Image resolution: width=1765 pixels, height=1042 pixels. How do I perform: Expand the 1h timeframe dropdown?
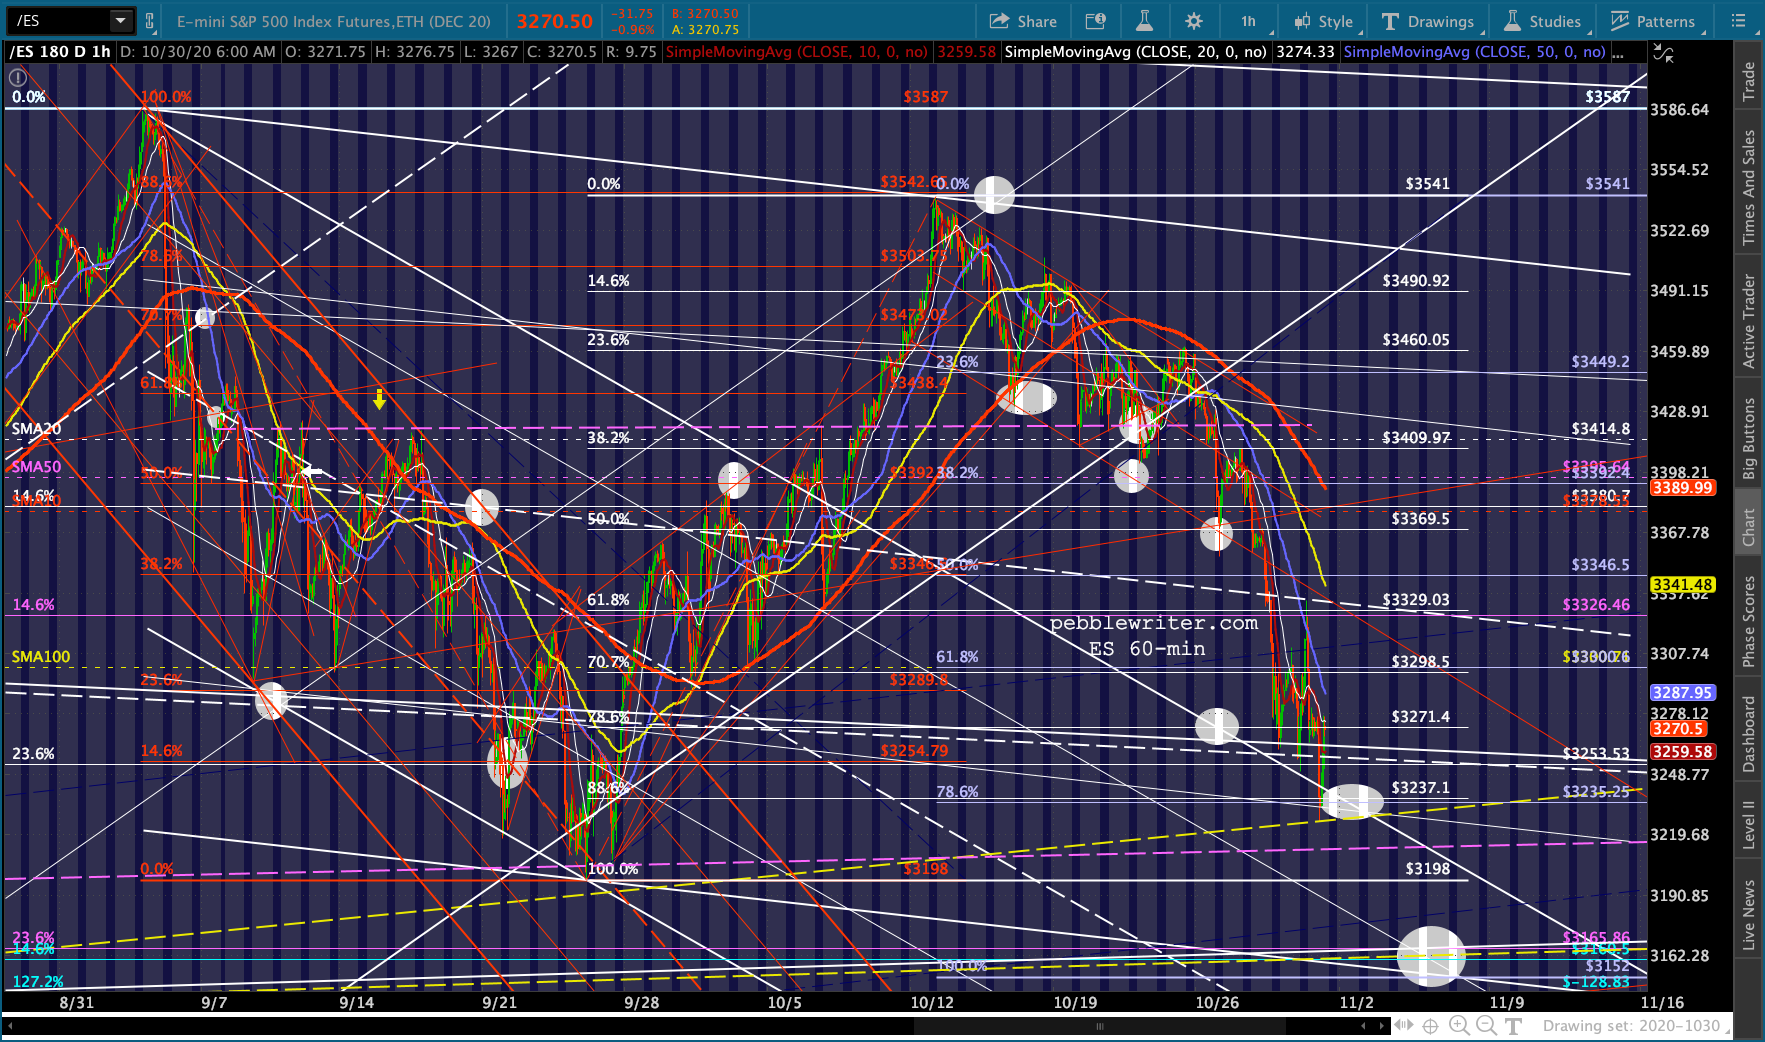pyautogui.click(x=1248, y=21)
